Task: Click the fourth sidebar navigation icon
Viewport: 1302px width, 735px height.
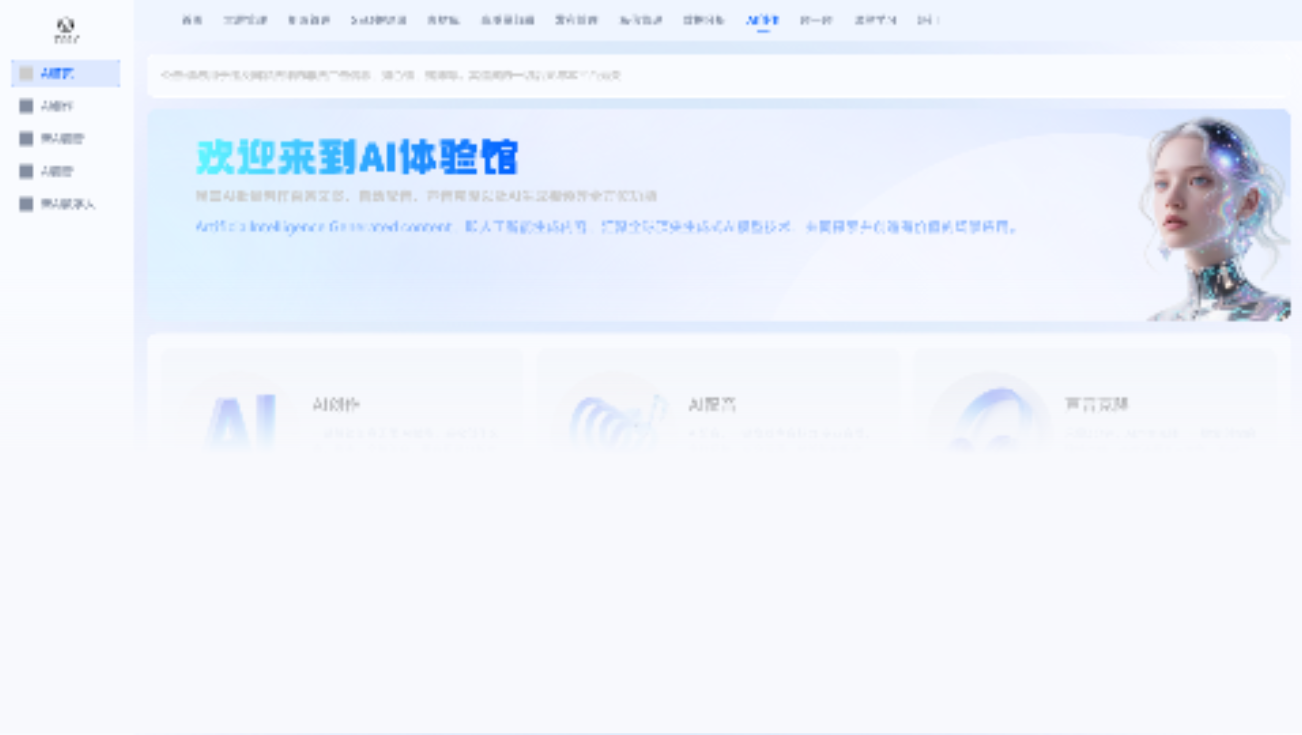Action: click(x=25, y=171)
